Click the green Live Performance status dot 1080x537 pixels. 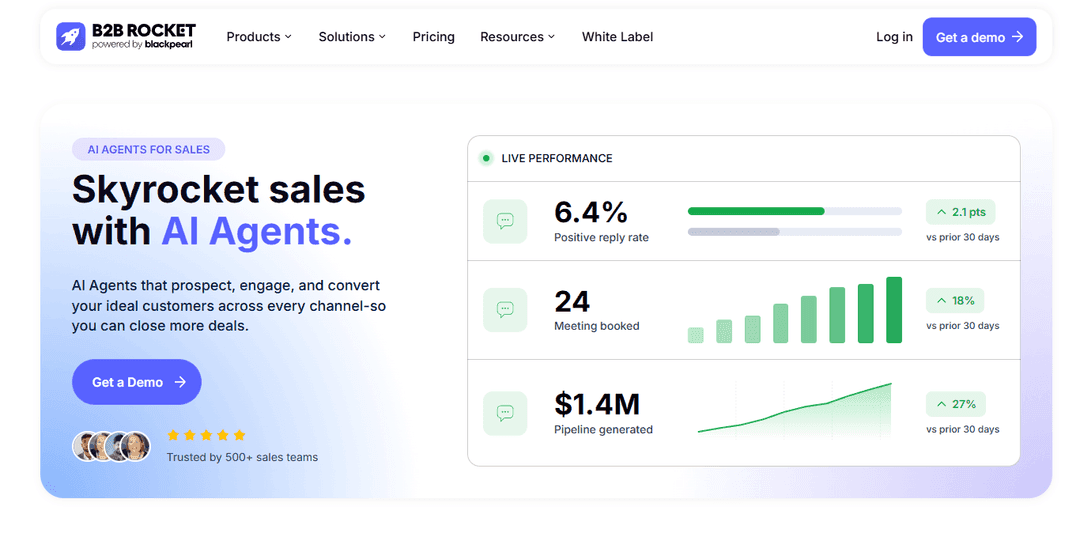(x=486, y=158)
